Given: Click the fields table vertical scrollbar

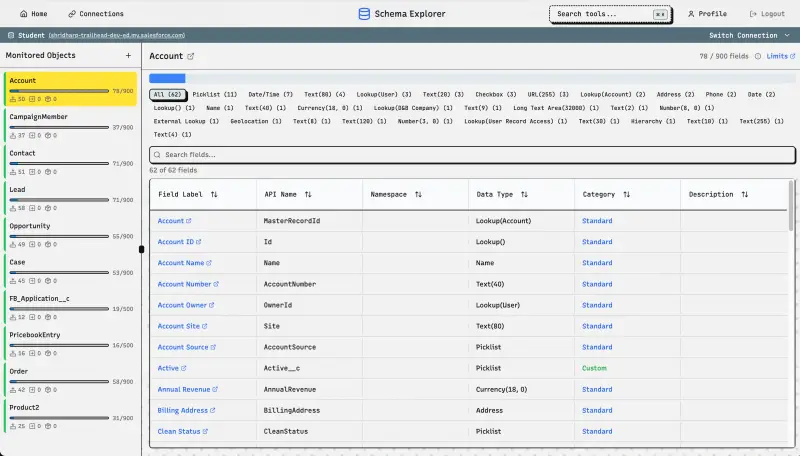Looking at the screenshot, I should coord(791,206).
